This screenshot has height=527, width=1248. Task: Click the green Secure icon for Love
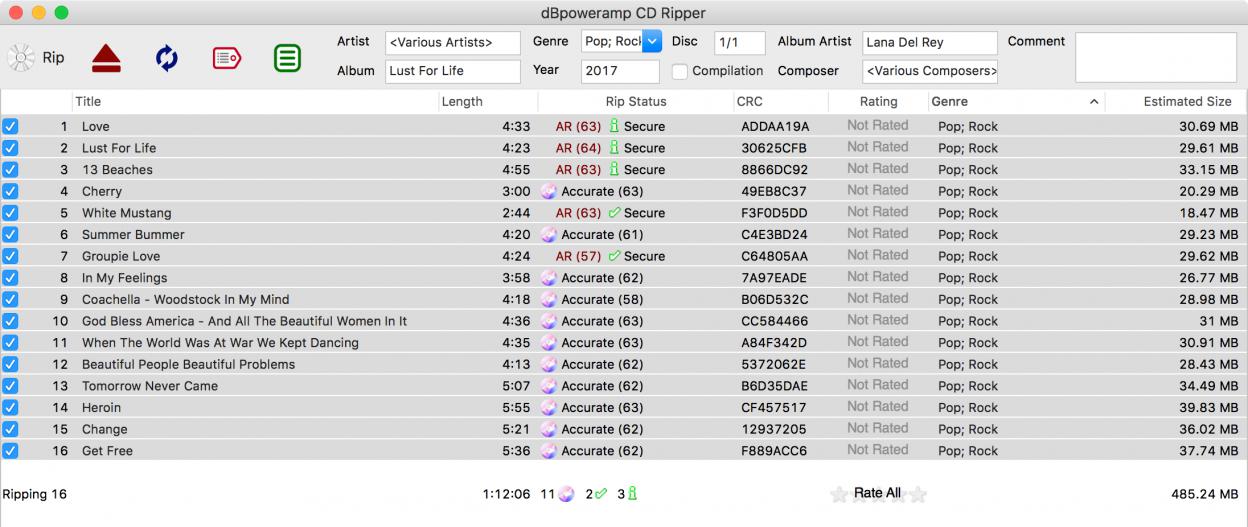[x=615, y=126]
